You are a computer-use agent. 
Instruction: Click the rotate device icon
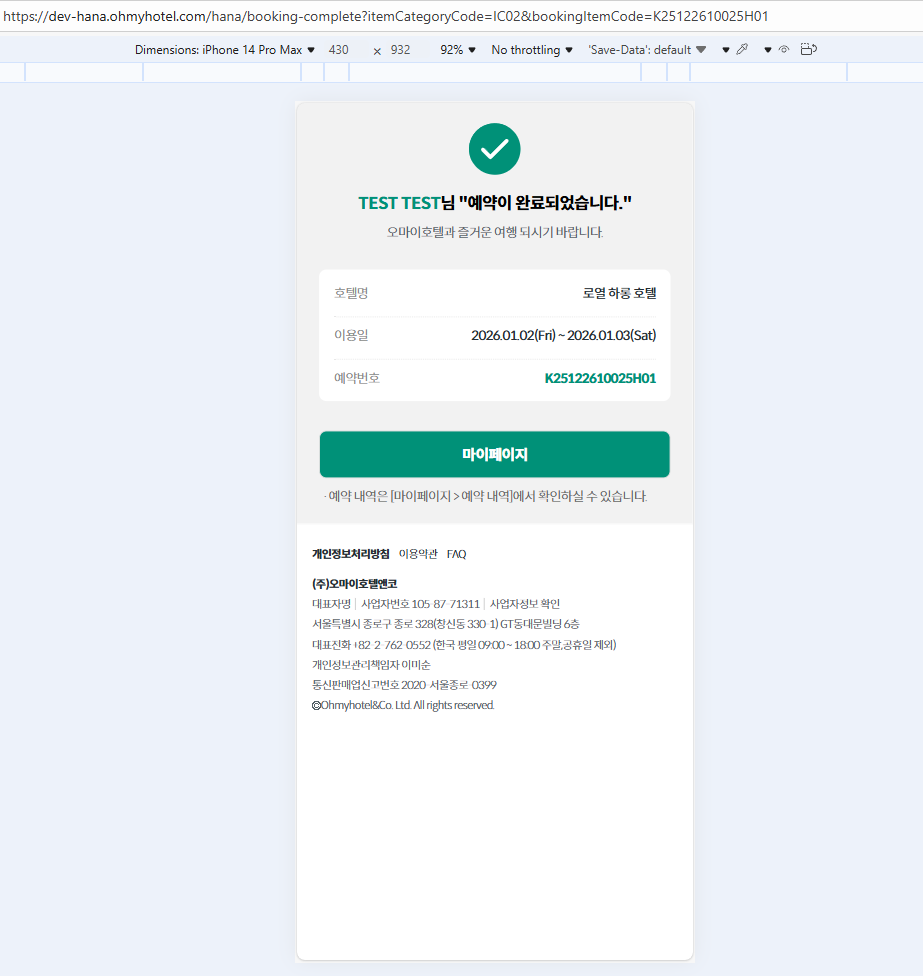click(x=808, y=49)
